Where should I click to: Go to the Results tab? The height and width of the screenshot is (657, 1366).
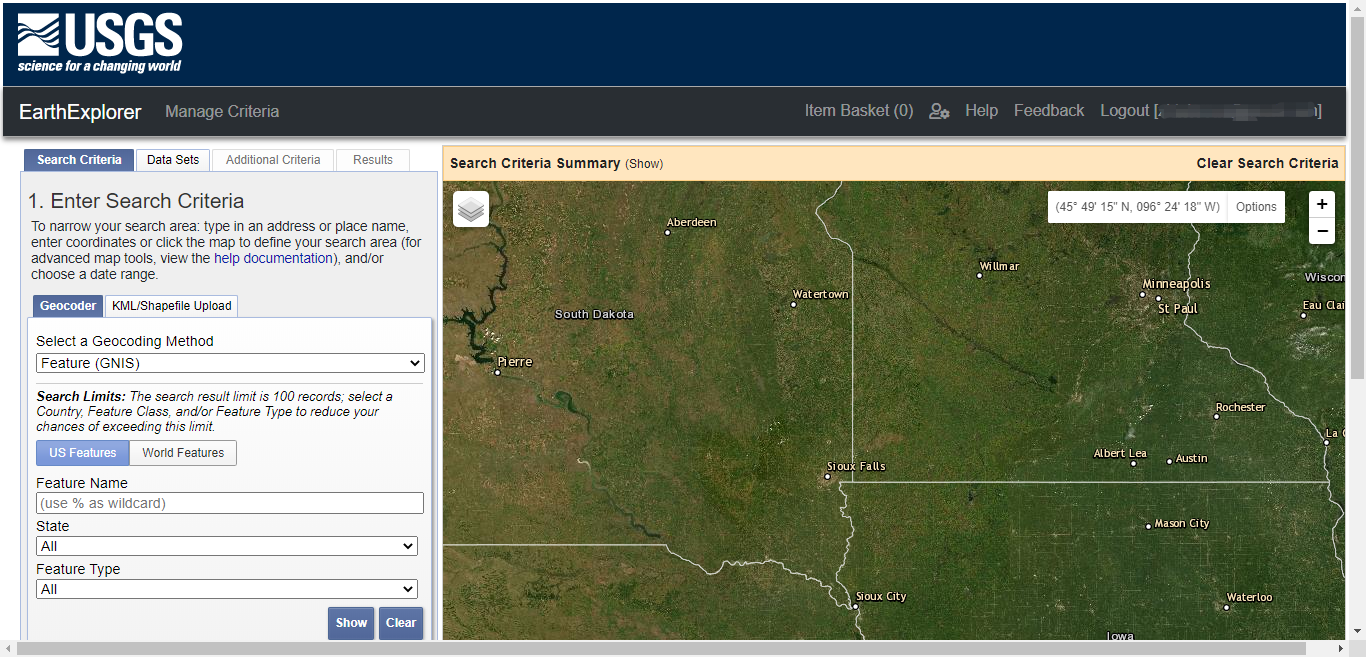373,160
